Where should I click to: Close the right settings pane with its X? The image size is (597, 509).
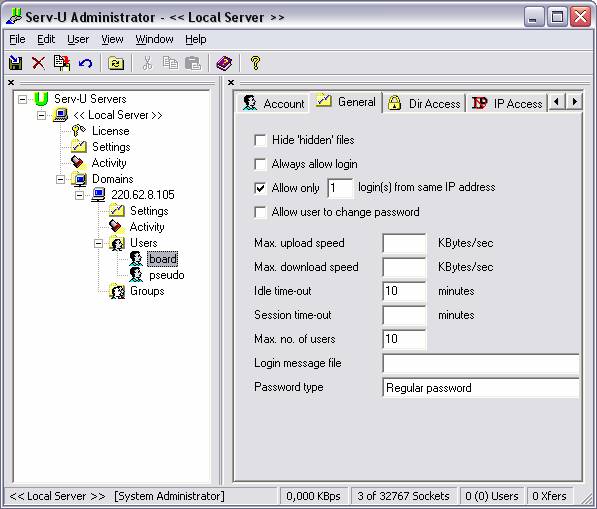point(231,82)
